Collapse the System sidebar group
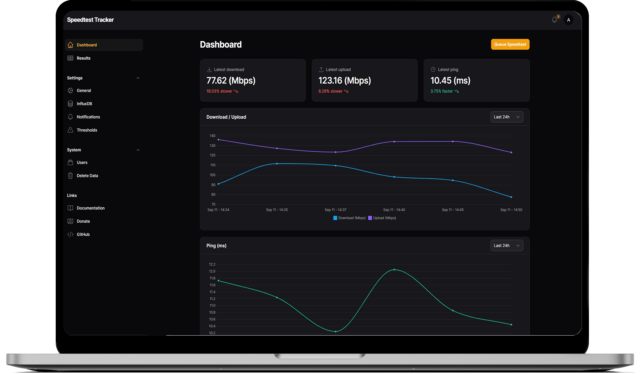This screenshot has height=374, width=640. coord(138,150)
